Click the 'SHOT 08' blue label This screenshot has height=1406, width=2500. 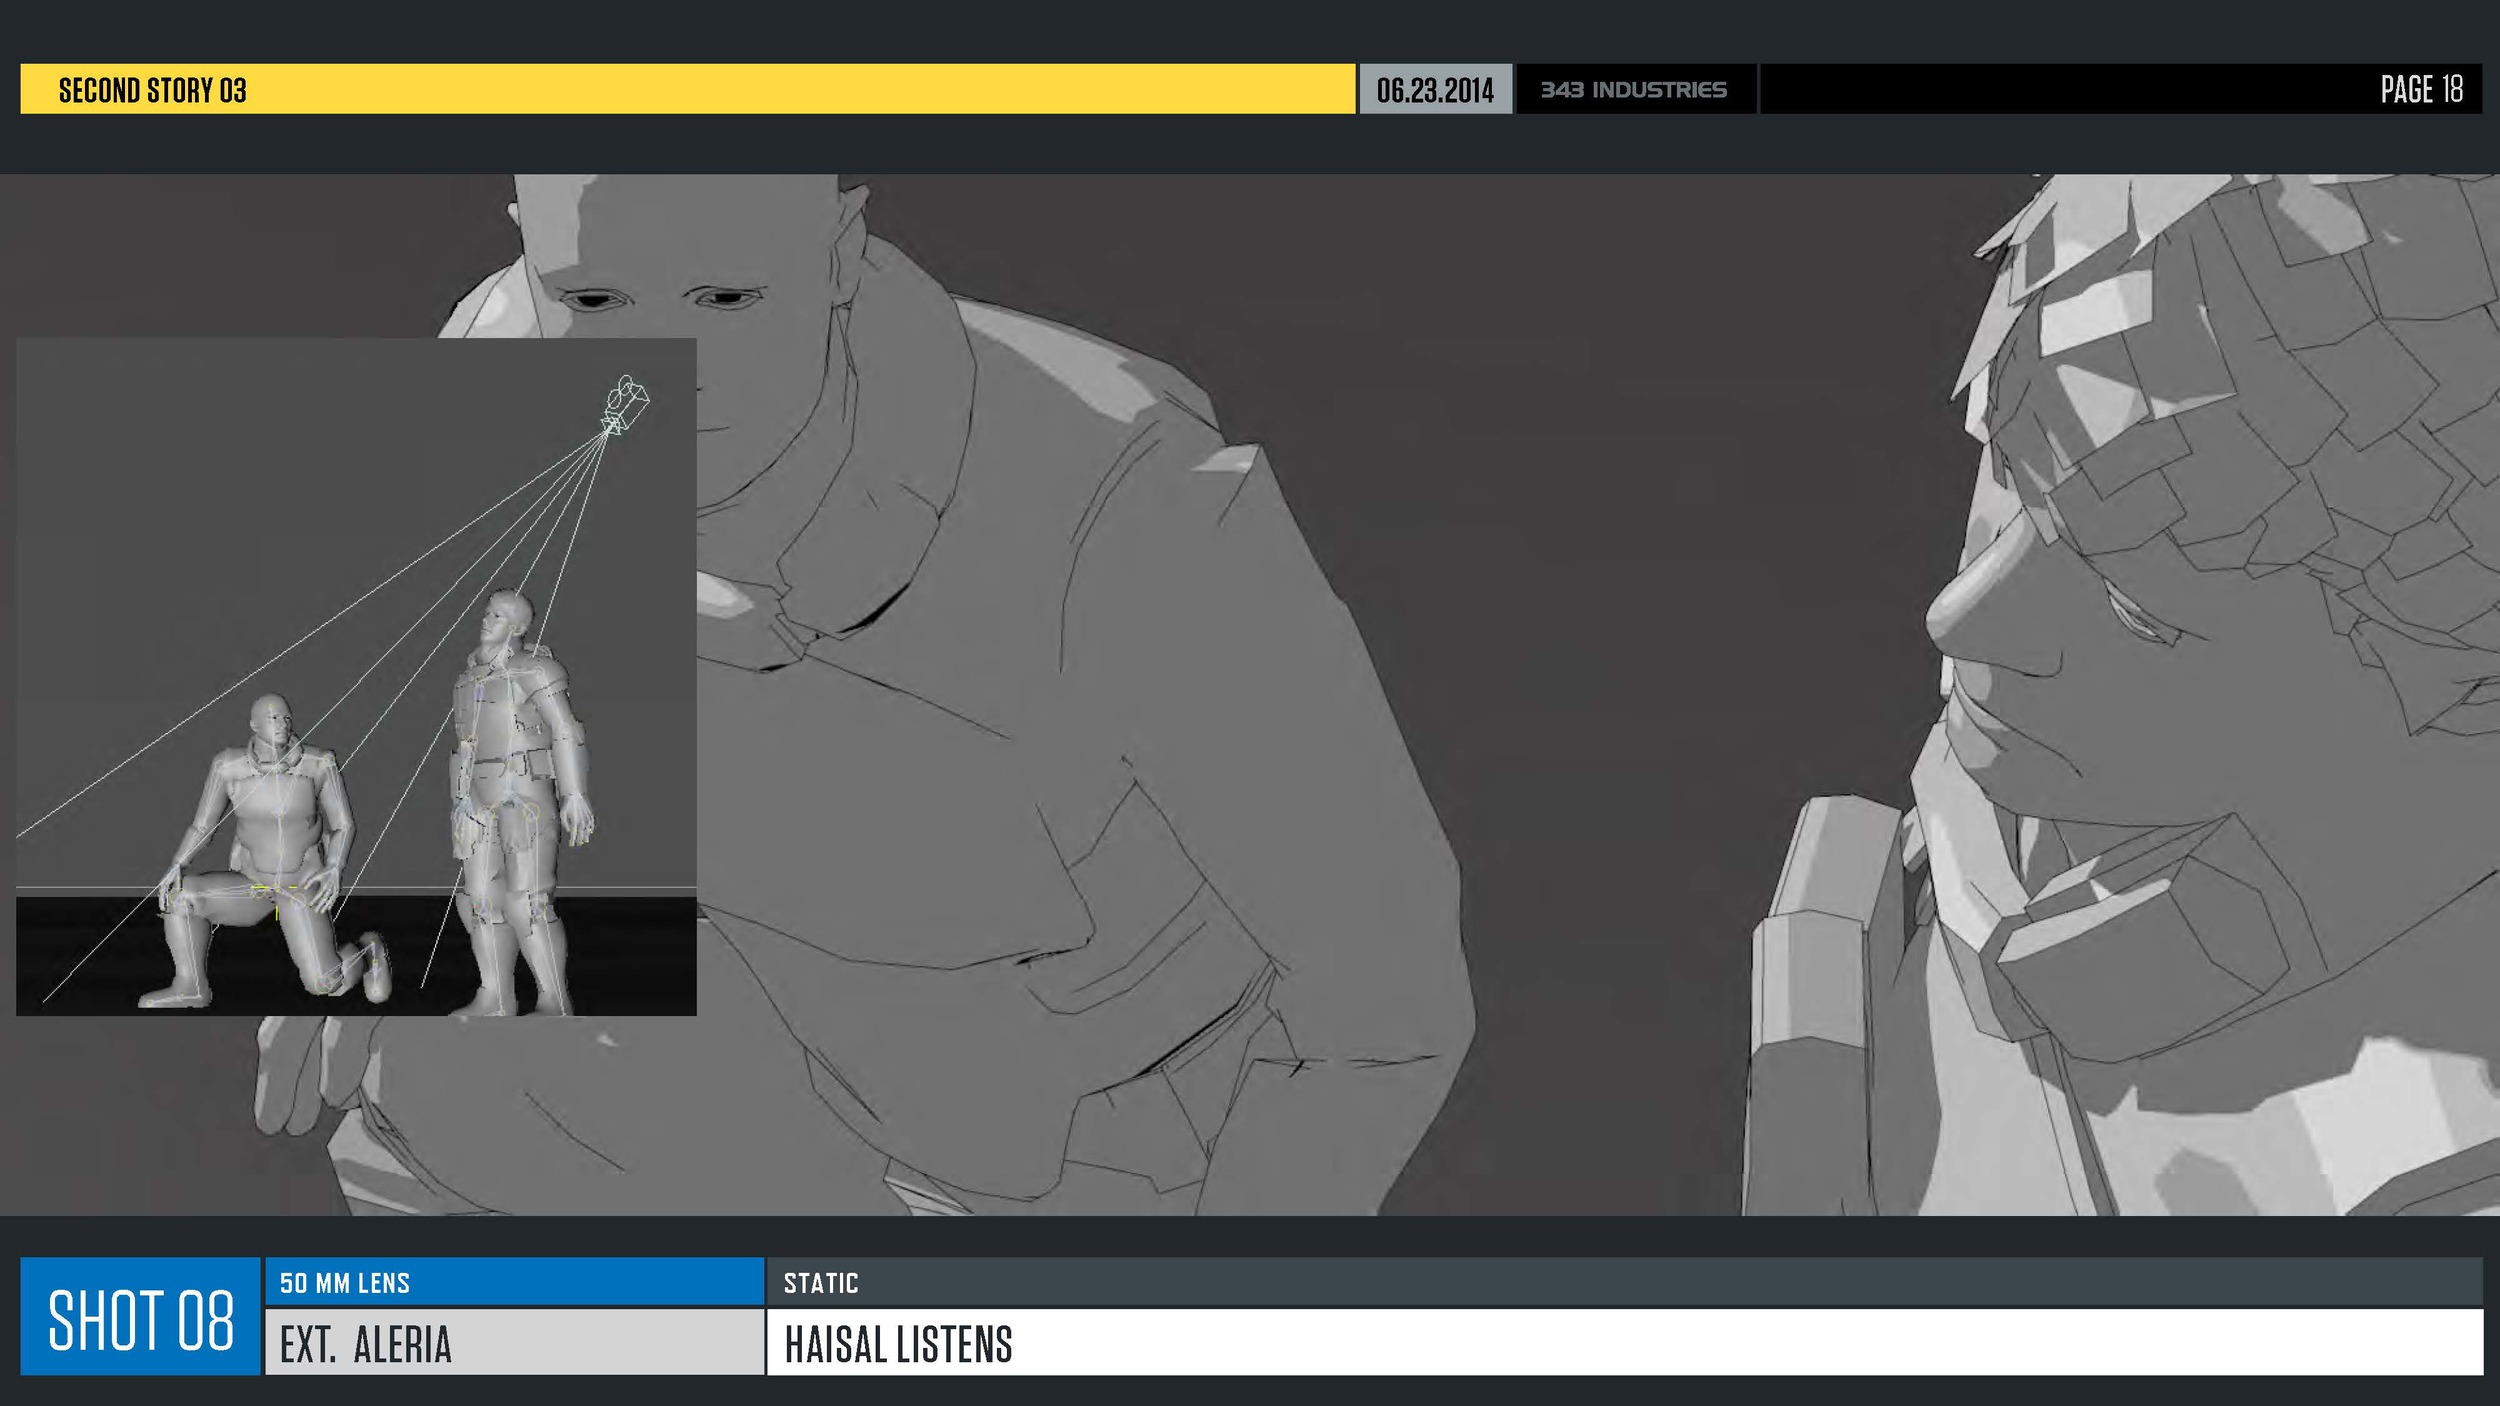coord(141,1317)
